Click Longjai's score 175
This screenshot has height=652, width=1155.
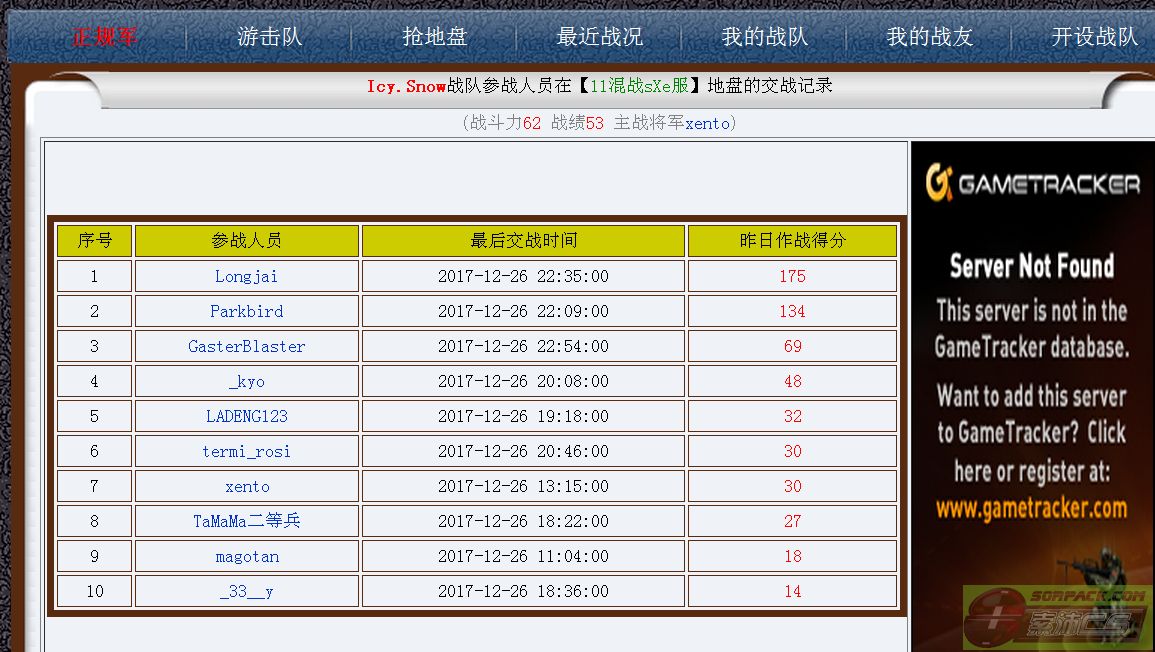point(793,276)
